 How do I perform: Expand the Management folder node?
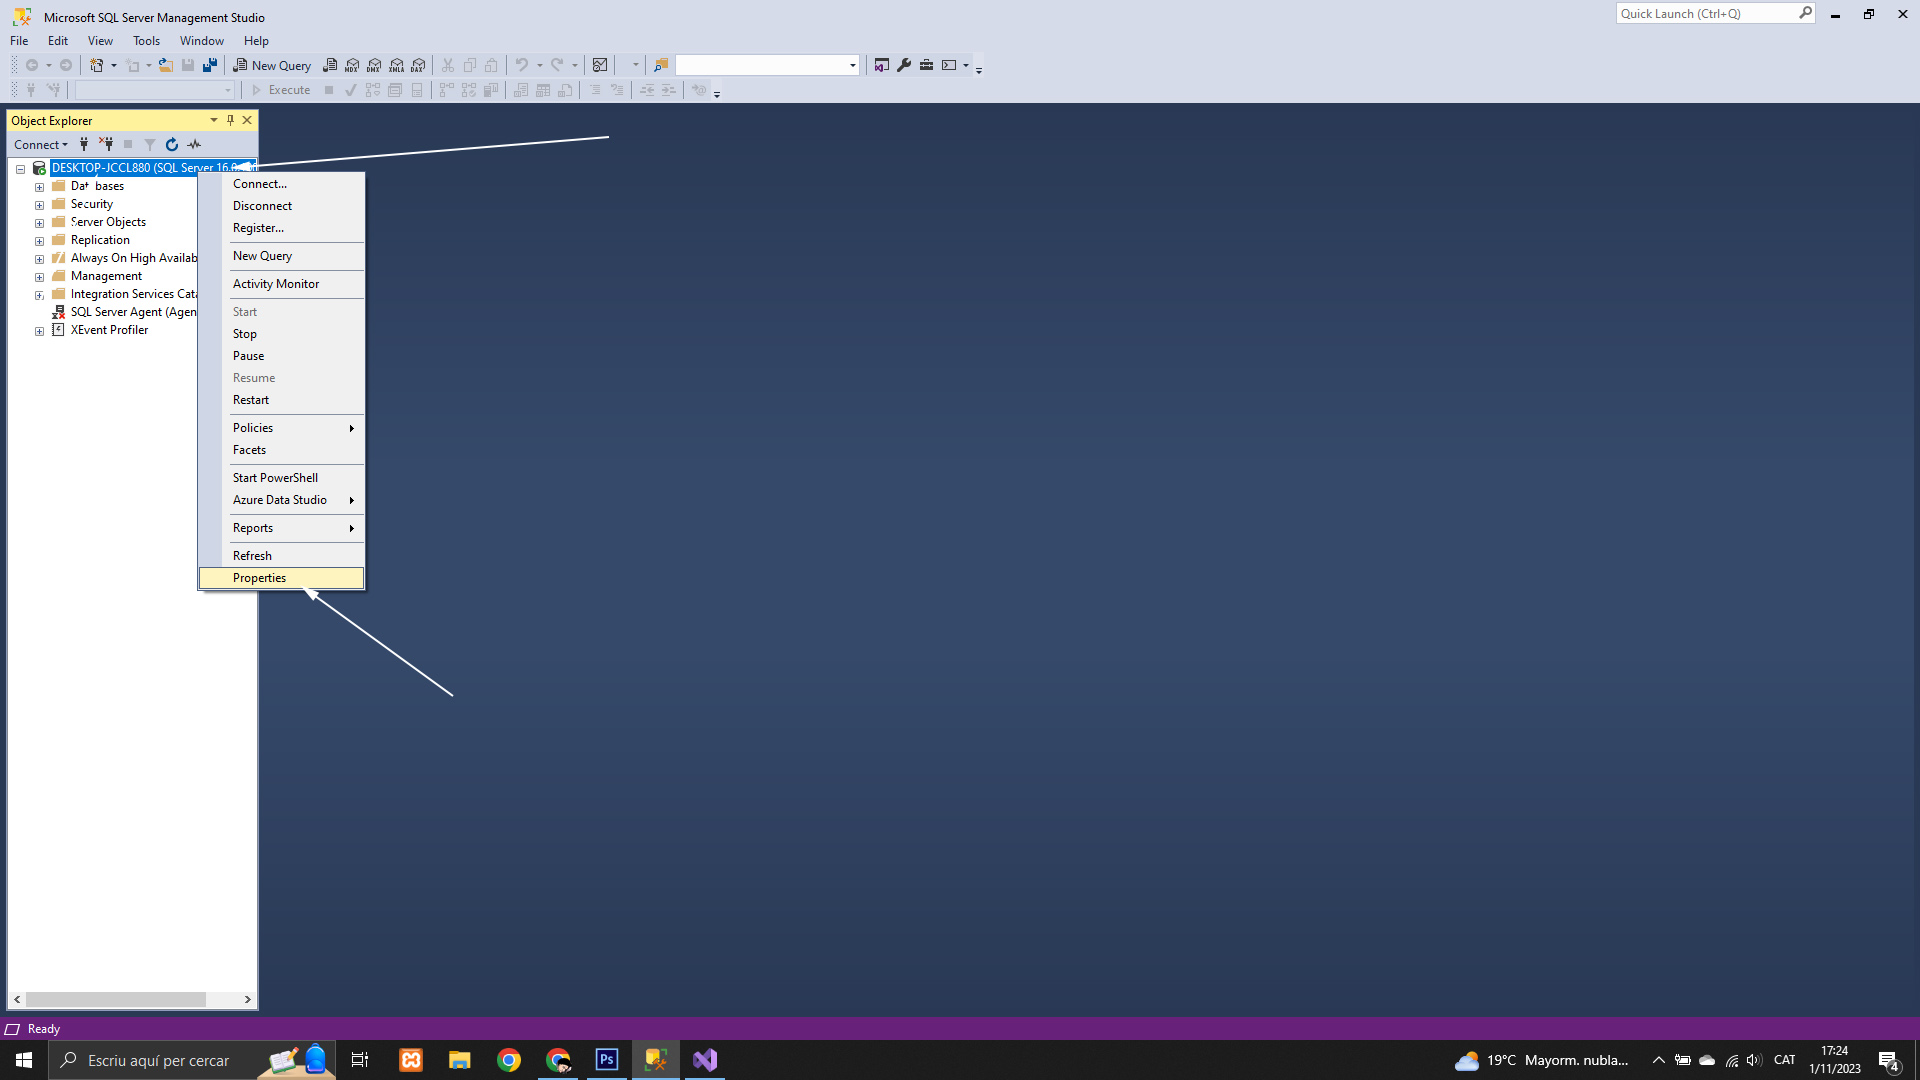[x=39, y=277]
